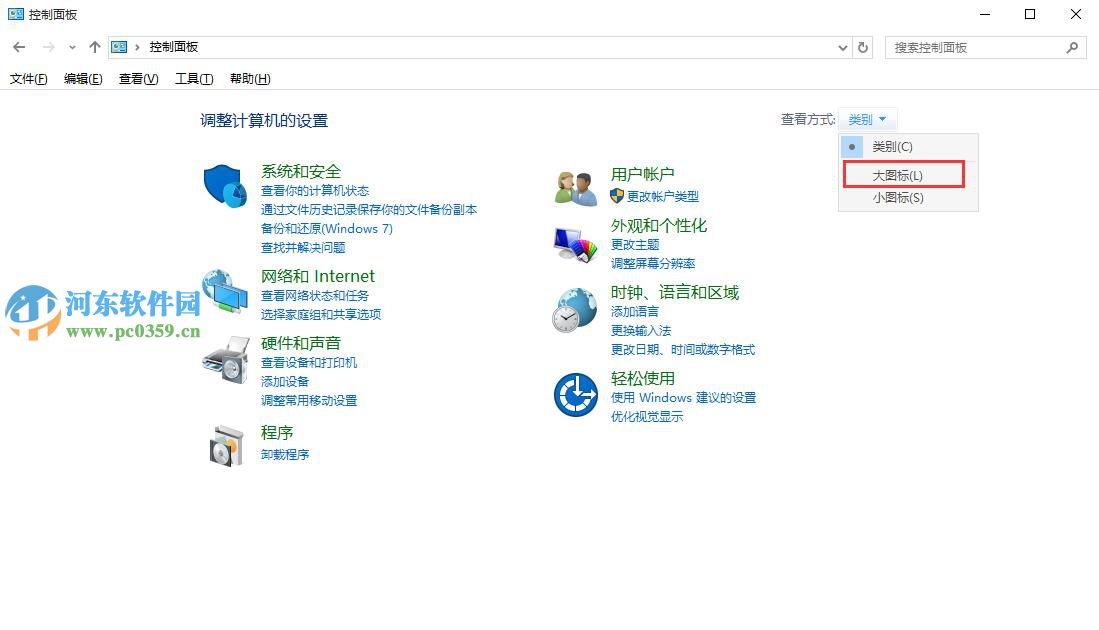Open the 工具(T) menu
This screenshot has height=630, width=1099.
pos(193,79)
